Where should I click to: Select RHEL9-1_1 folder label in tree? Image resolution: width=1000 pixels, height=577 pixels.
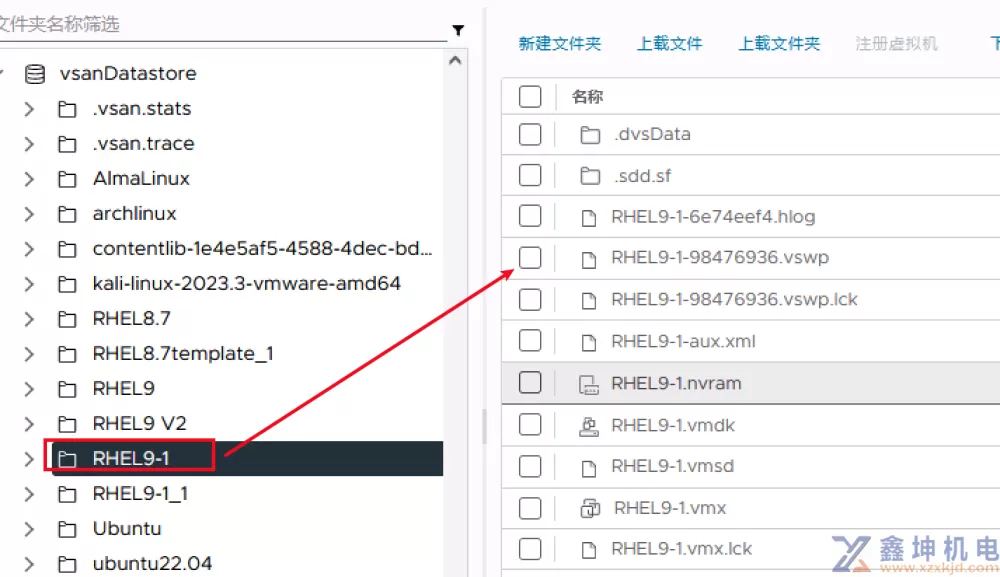(140, 493)
